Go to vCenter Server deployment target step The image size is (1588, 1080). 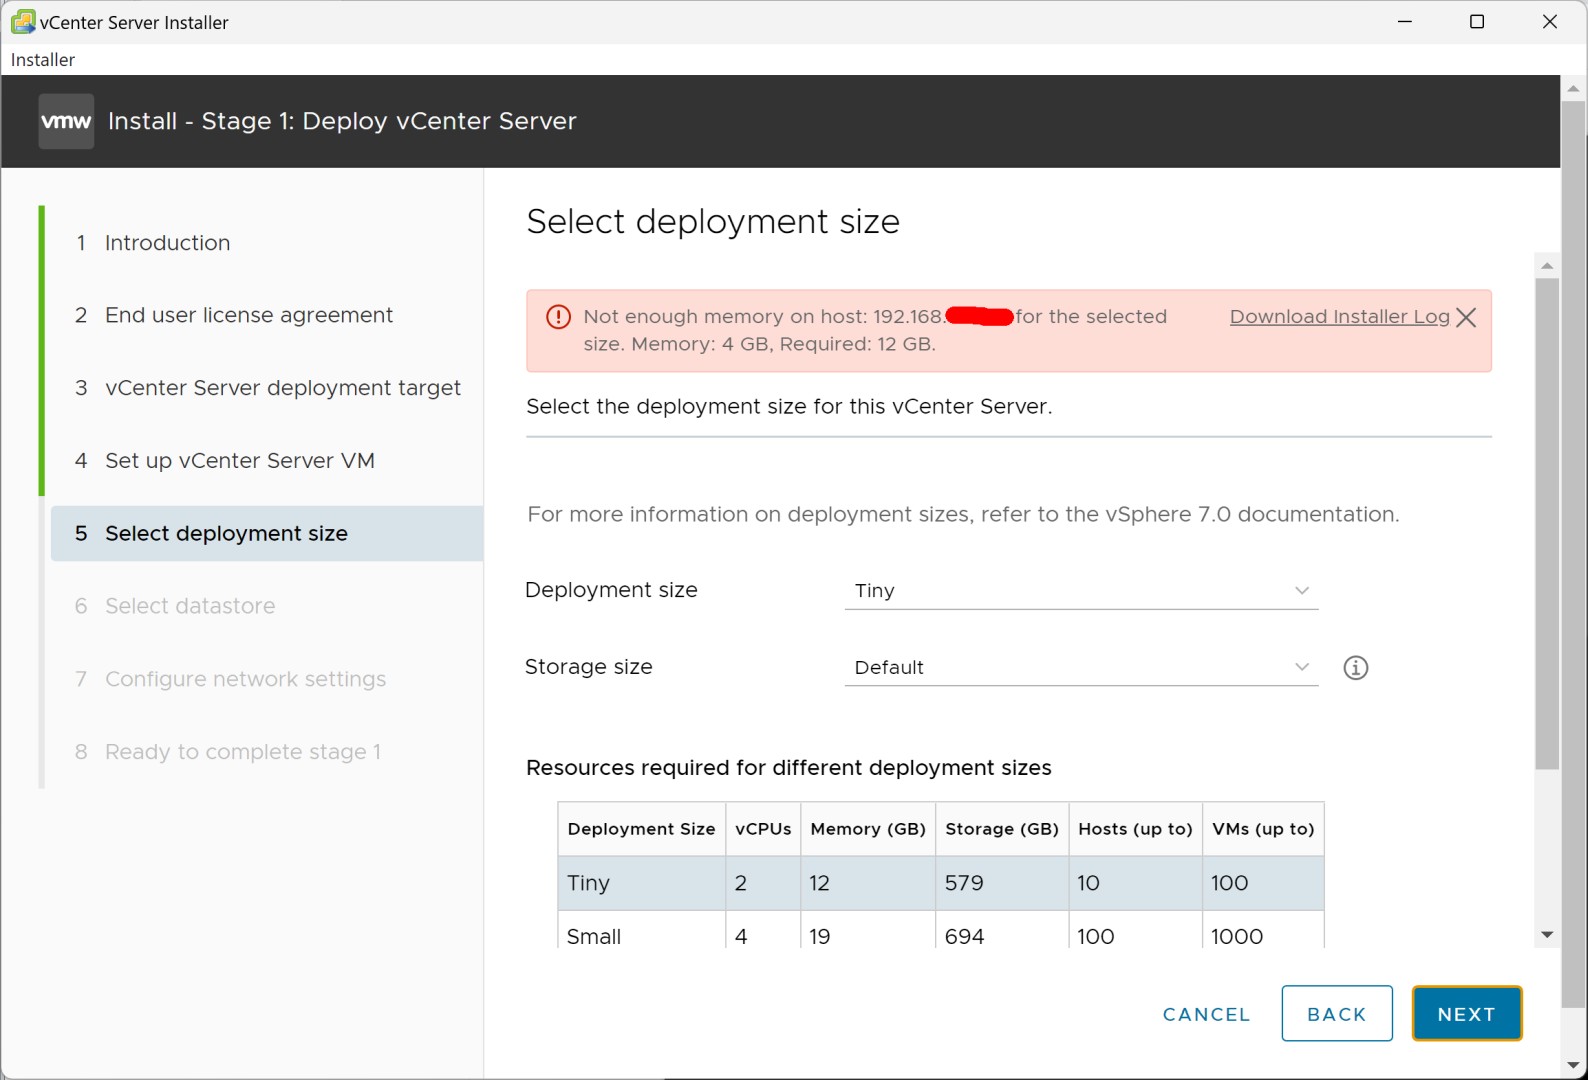pyautogui.click(x=268, y=388)
